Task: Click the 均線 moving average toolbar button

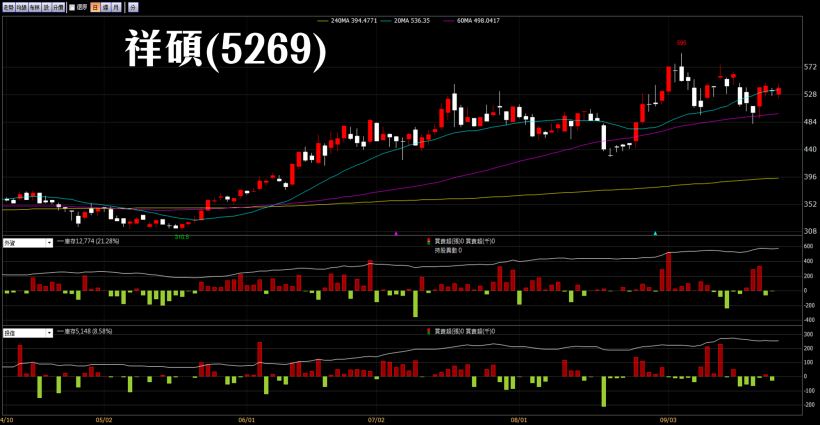Action: pyautogui.click(x=21, y=7)
